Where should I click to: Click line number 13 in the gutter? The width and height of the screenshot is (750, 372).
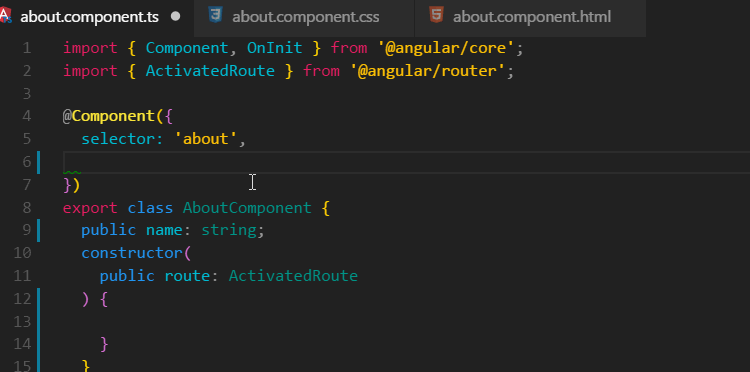(x=22, y=321)
